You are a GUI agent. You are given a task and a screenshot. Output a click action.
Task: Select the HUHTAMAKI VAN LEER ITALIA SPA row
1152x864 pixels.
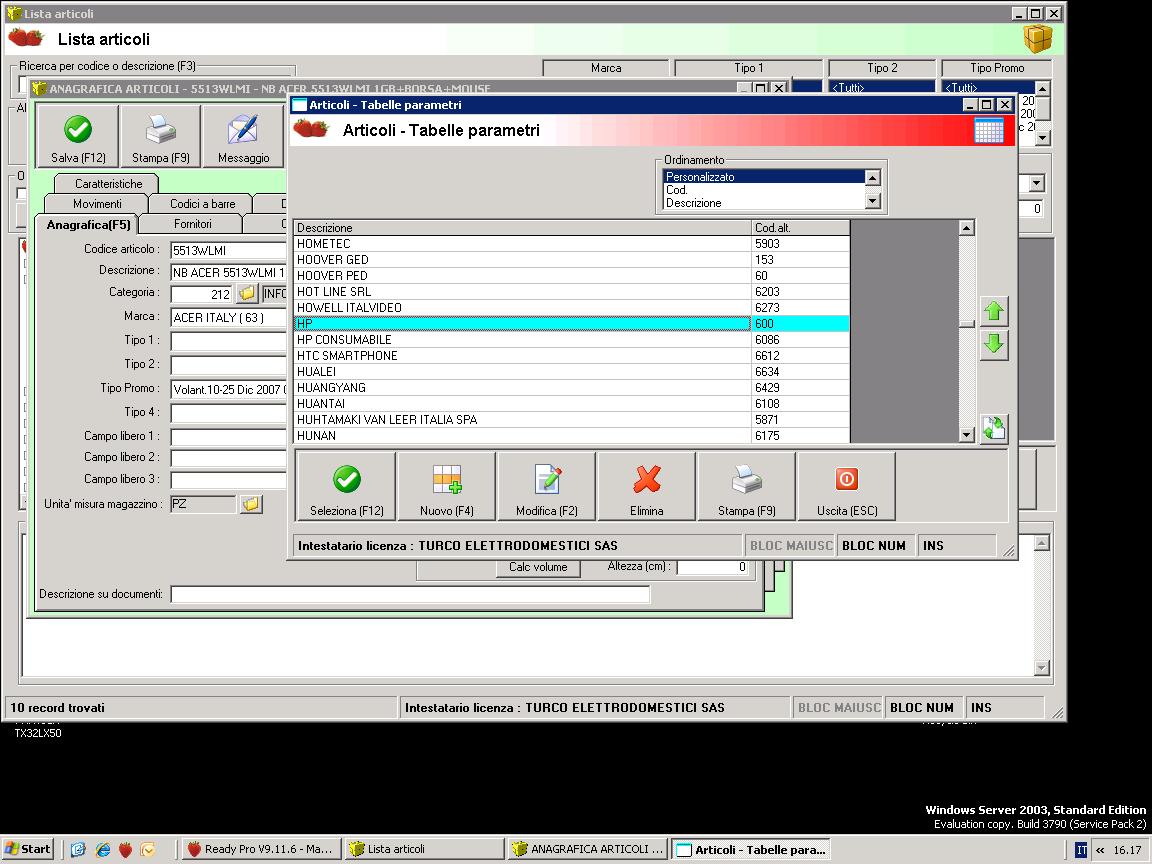point(572,420)
